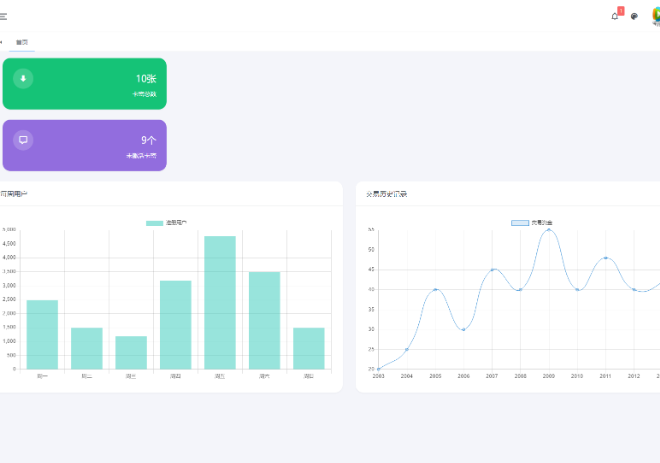660x463 pixels.
Task: Click the 2004 data point on line chart
Action: 406,349
